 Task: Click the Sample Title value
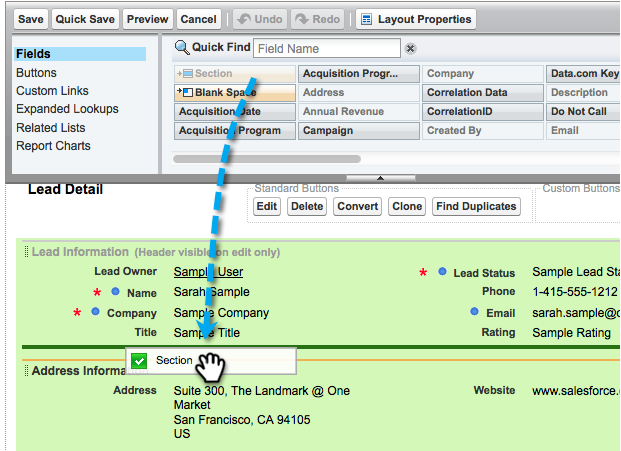point(207,333)
